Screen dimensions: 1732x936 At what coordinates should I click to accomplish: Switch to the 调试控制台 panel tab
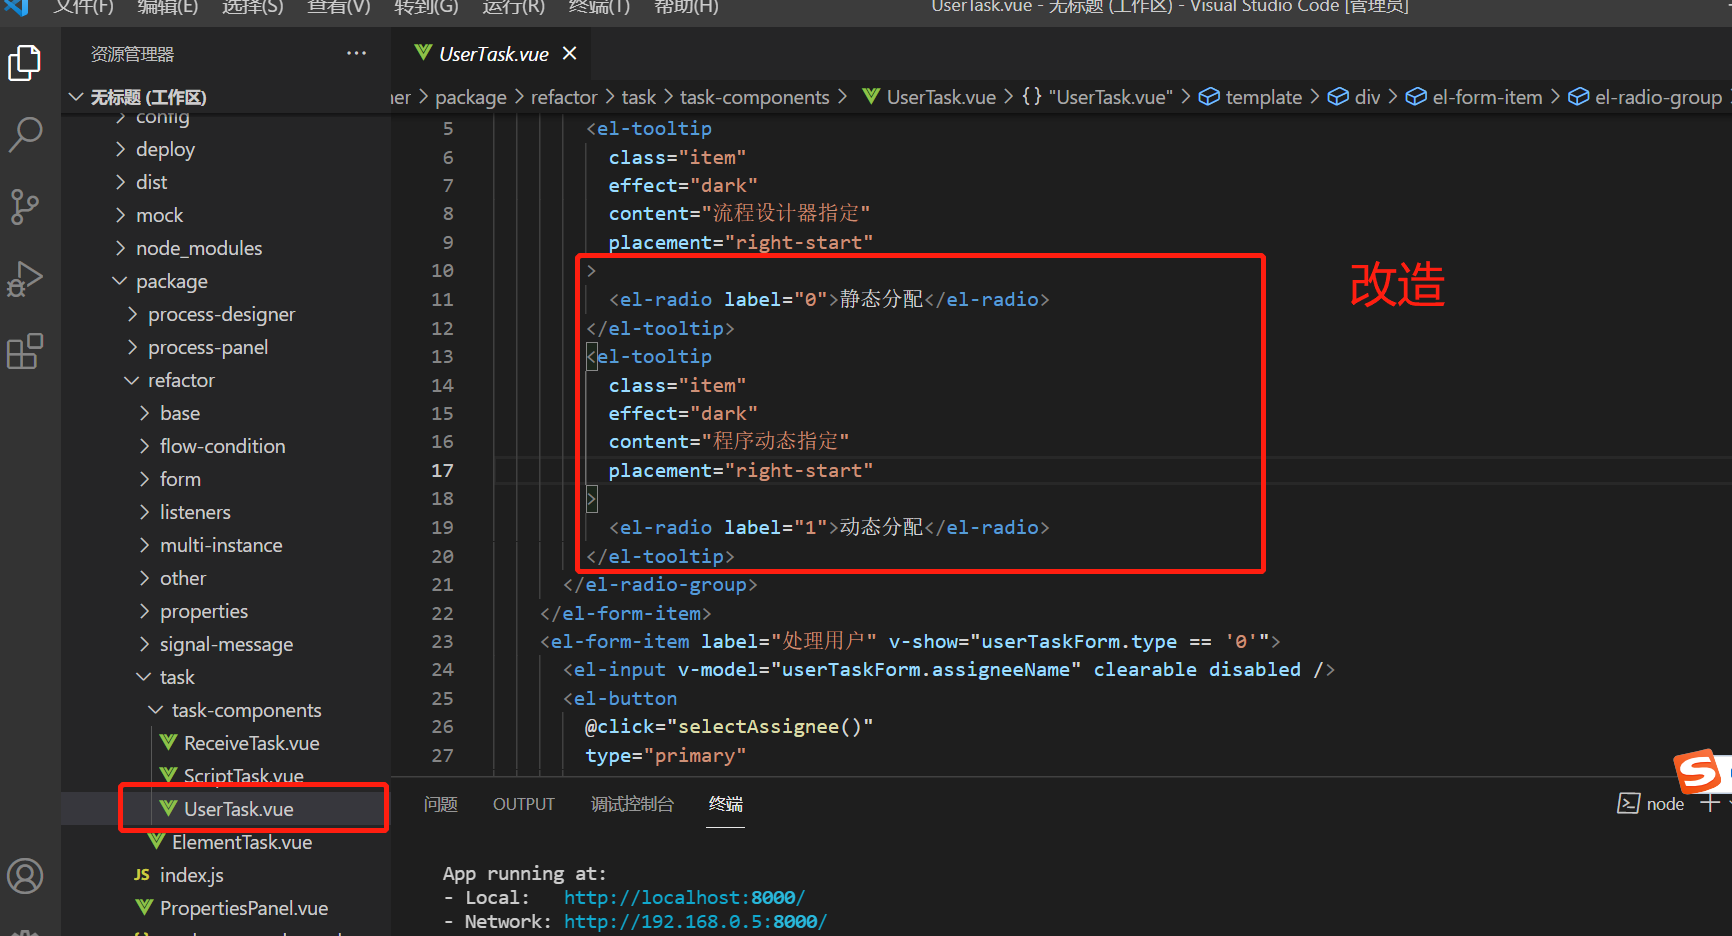[x=632, y=804]
